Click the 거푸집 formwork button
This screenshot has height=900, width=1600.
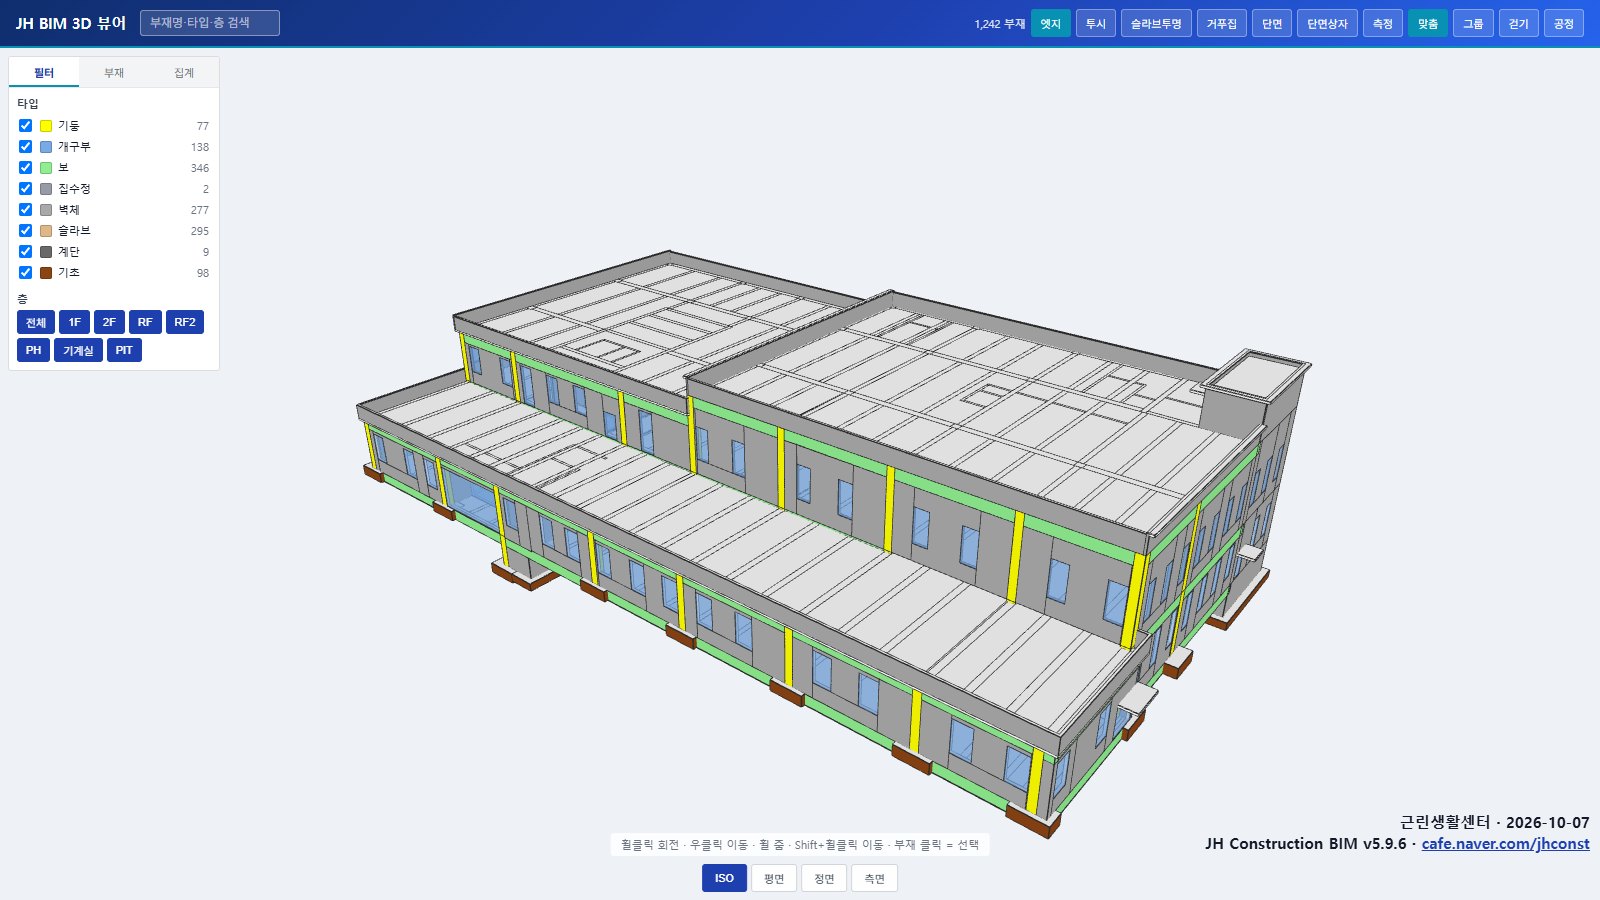tap(1221, 23)
